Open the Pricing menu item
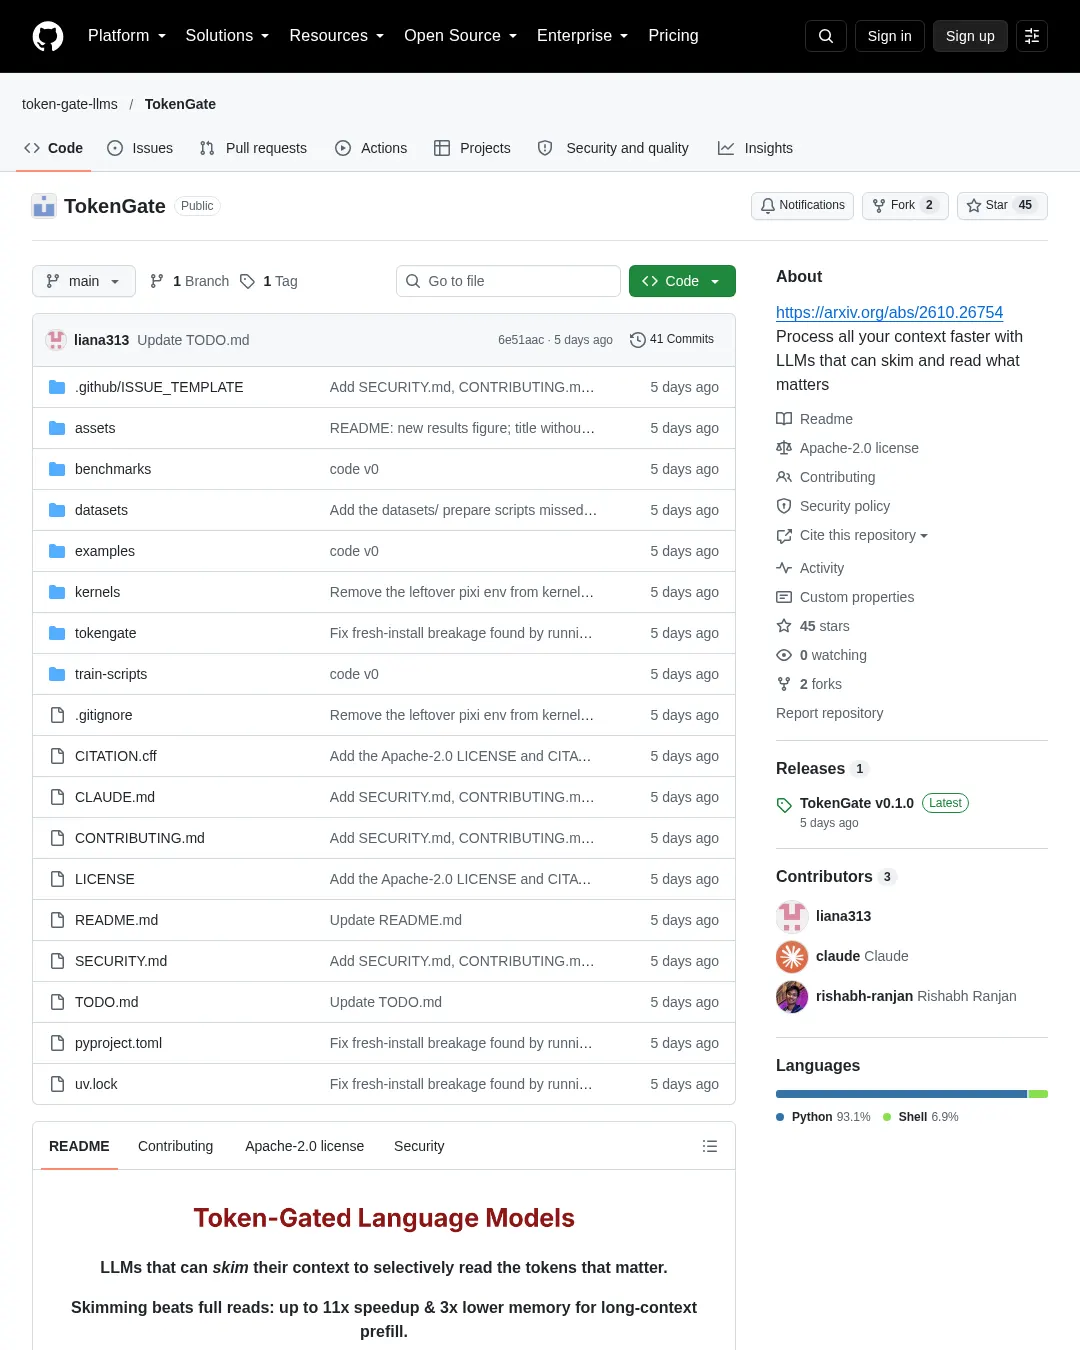Image resolution: width=1080 pixels, height=1350 pixels. tap(673, 36)
